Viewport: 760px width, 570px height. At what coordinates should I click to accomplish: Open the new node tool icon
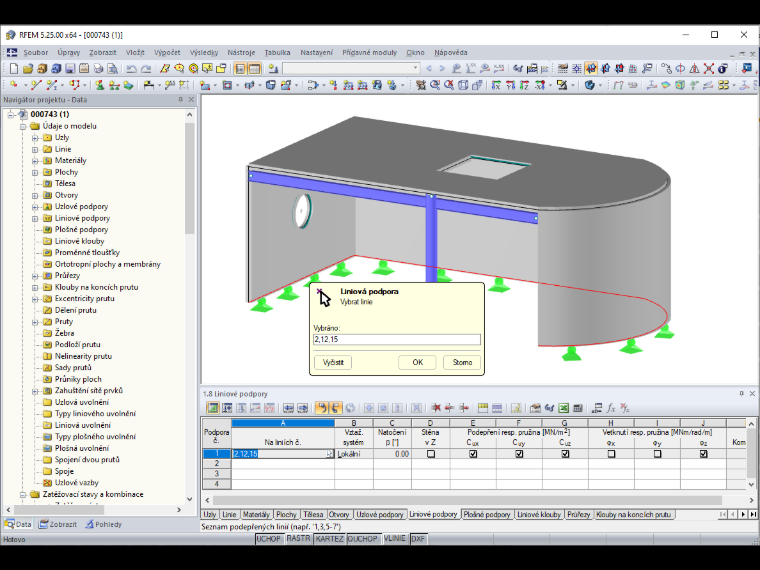pos(14,85)
